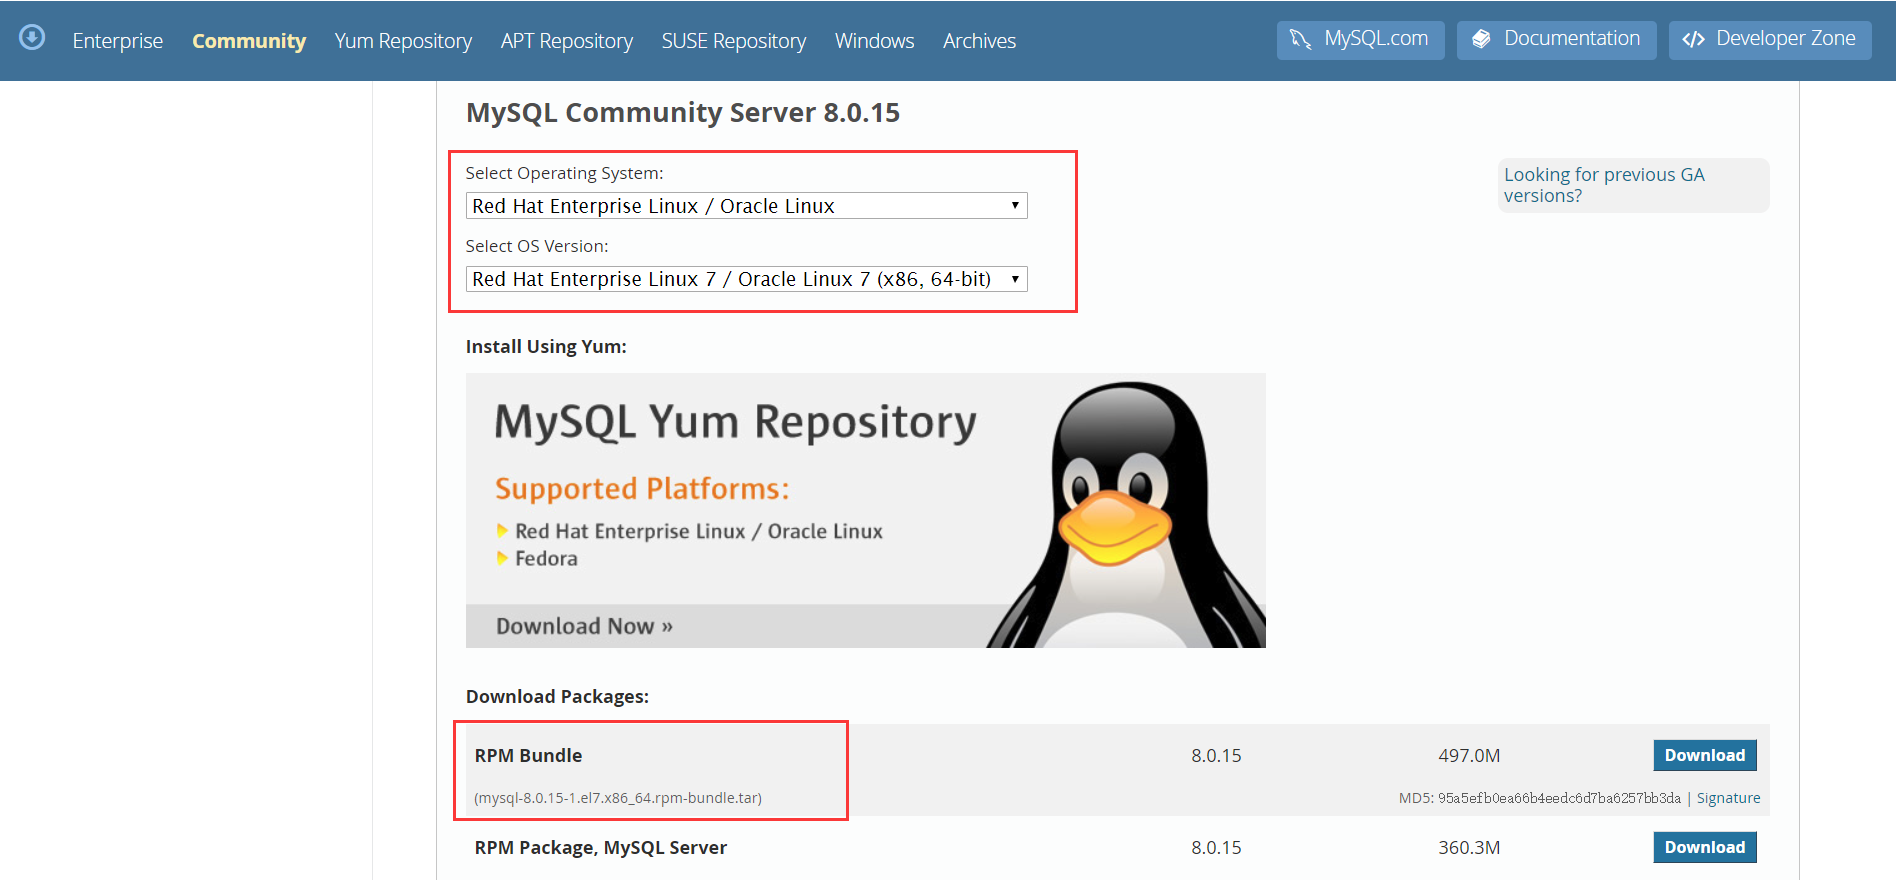Click the RPM Bundle package name
This screenshot has width=1896, height=880.
pos(528,756)
